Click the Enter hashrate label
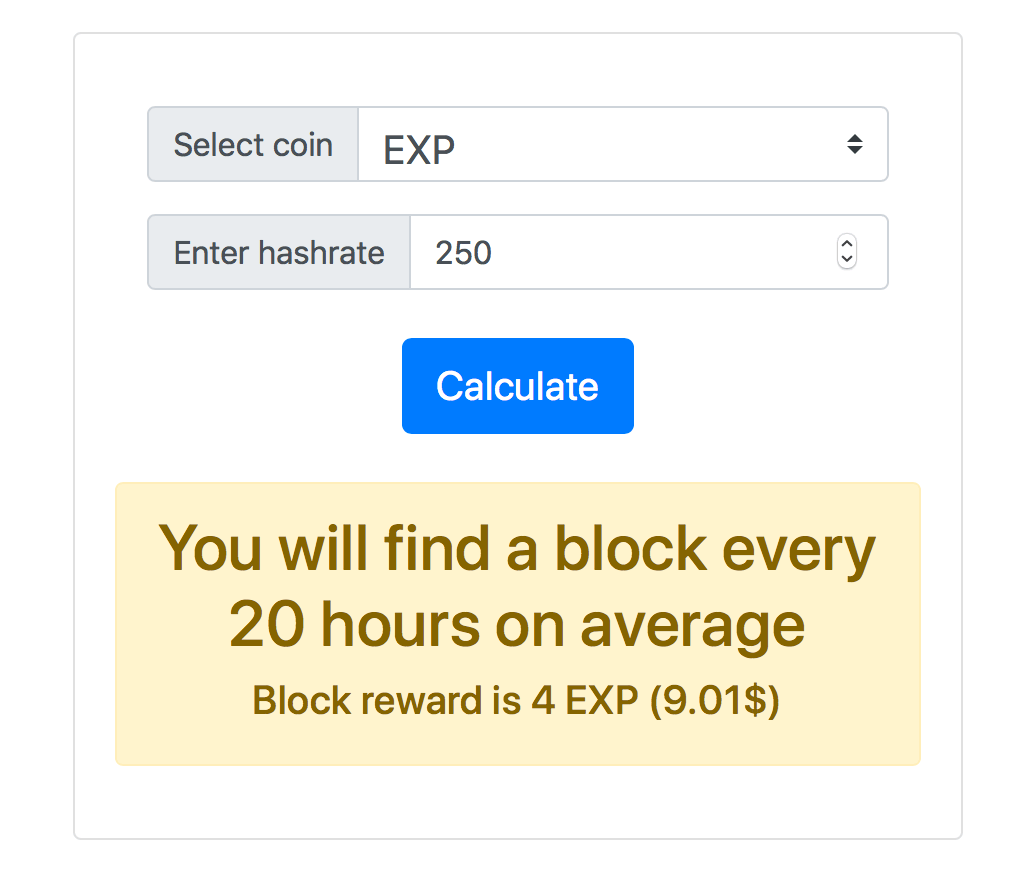The width and height of the screenshot is (1034, 870). [x=279, y=253]
